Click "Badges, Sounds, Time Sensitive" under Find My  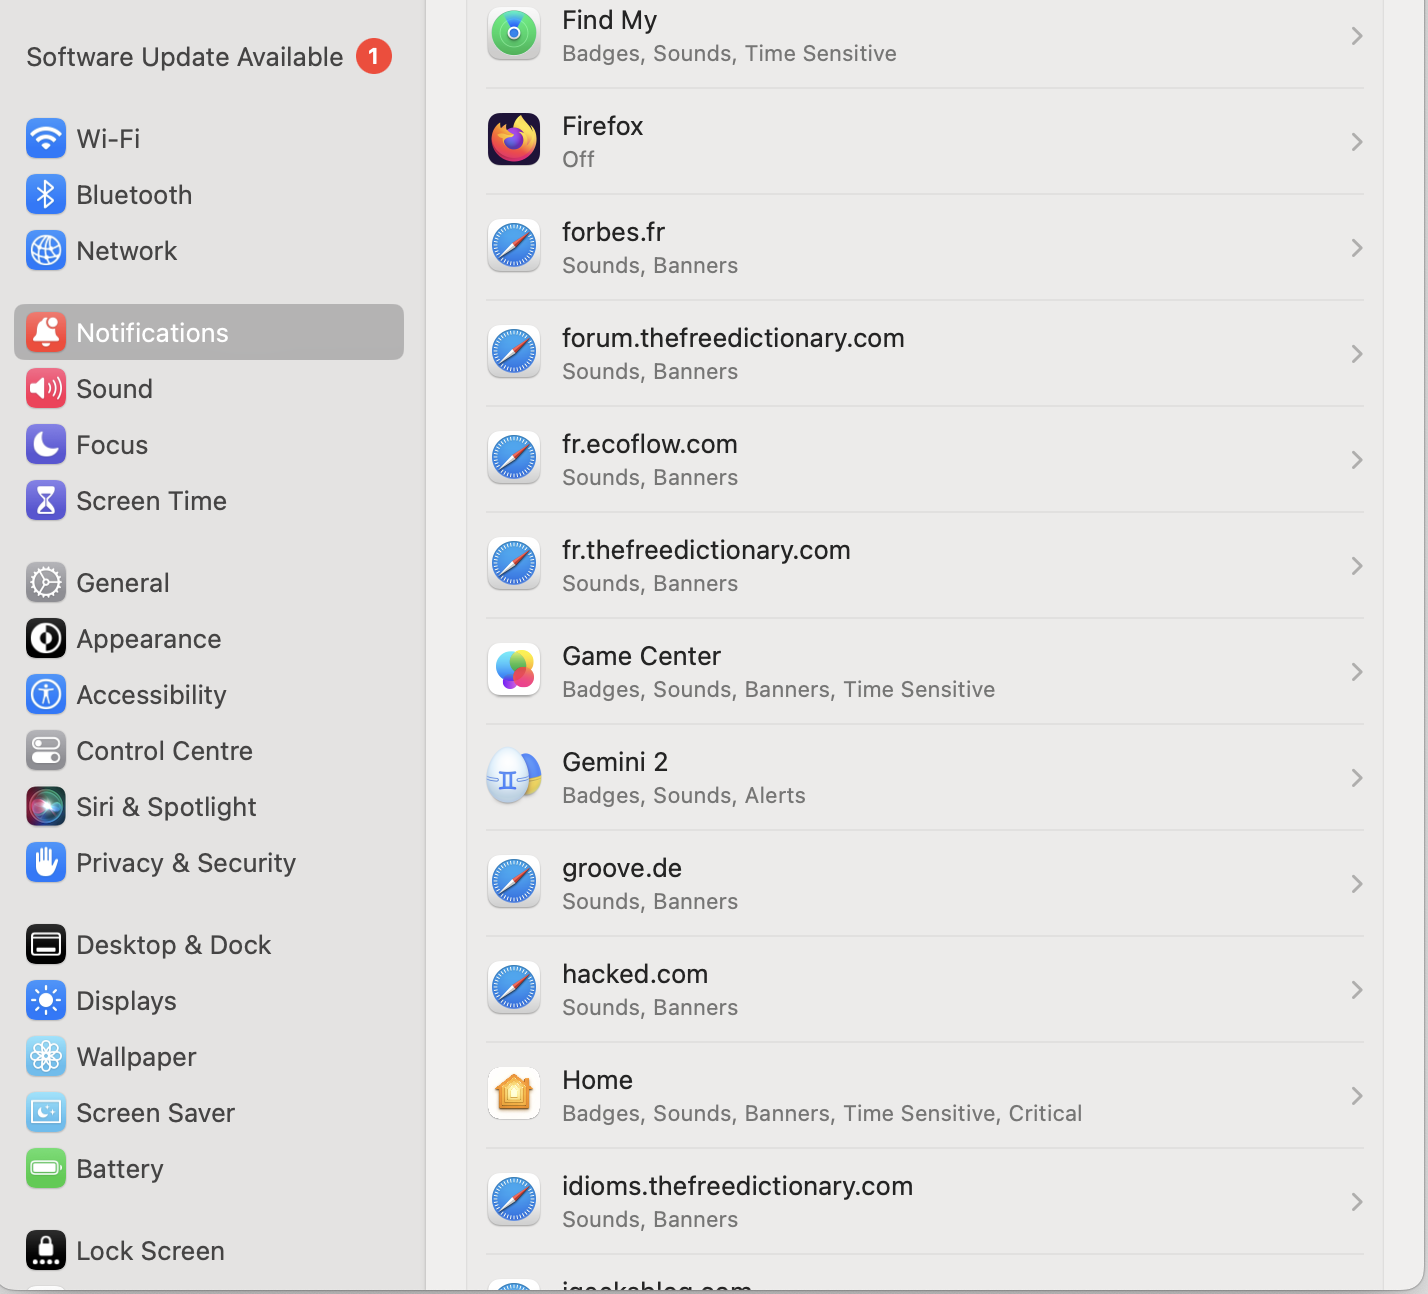[x=729, y=54]
